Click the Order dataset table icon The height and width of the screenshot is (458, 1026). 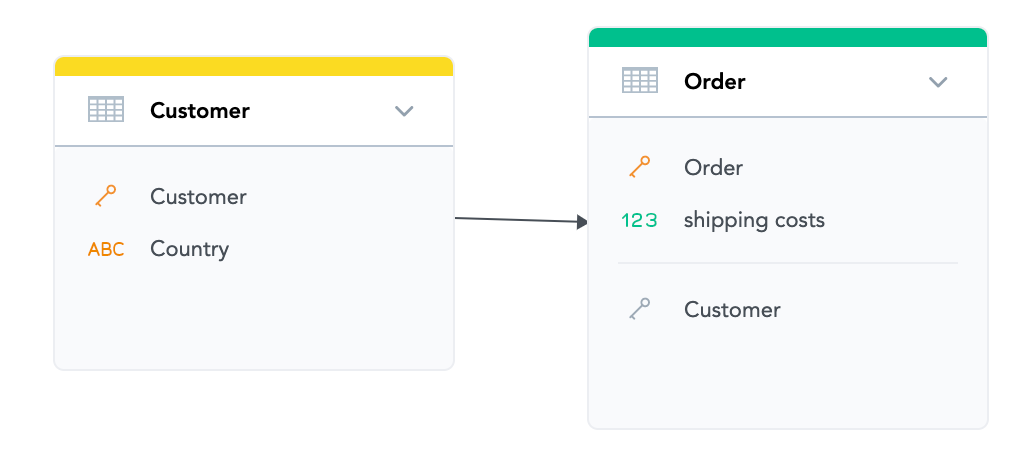(x=640, y=81)
